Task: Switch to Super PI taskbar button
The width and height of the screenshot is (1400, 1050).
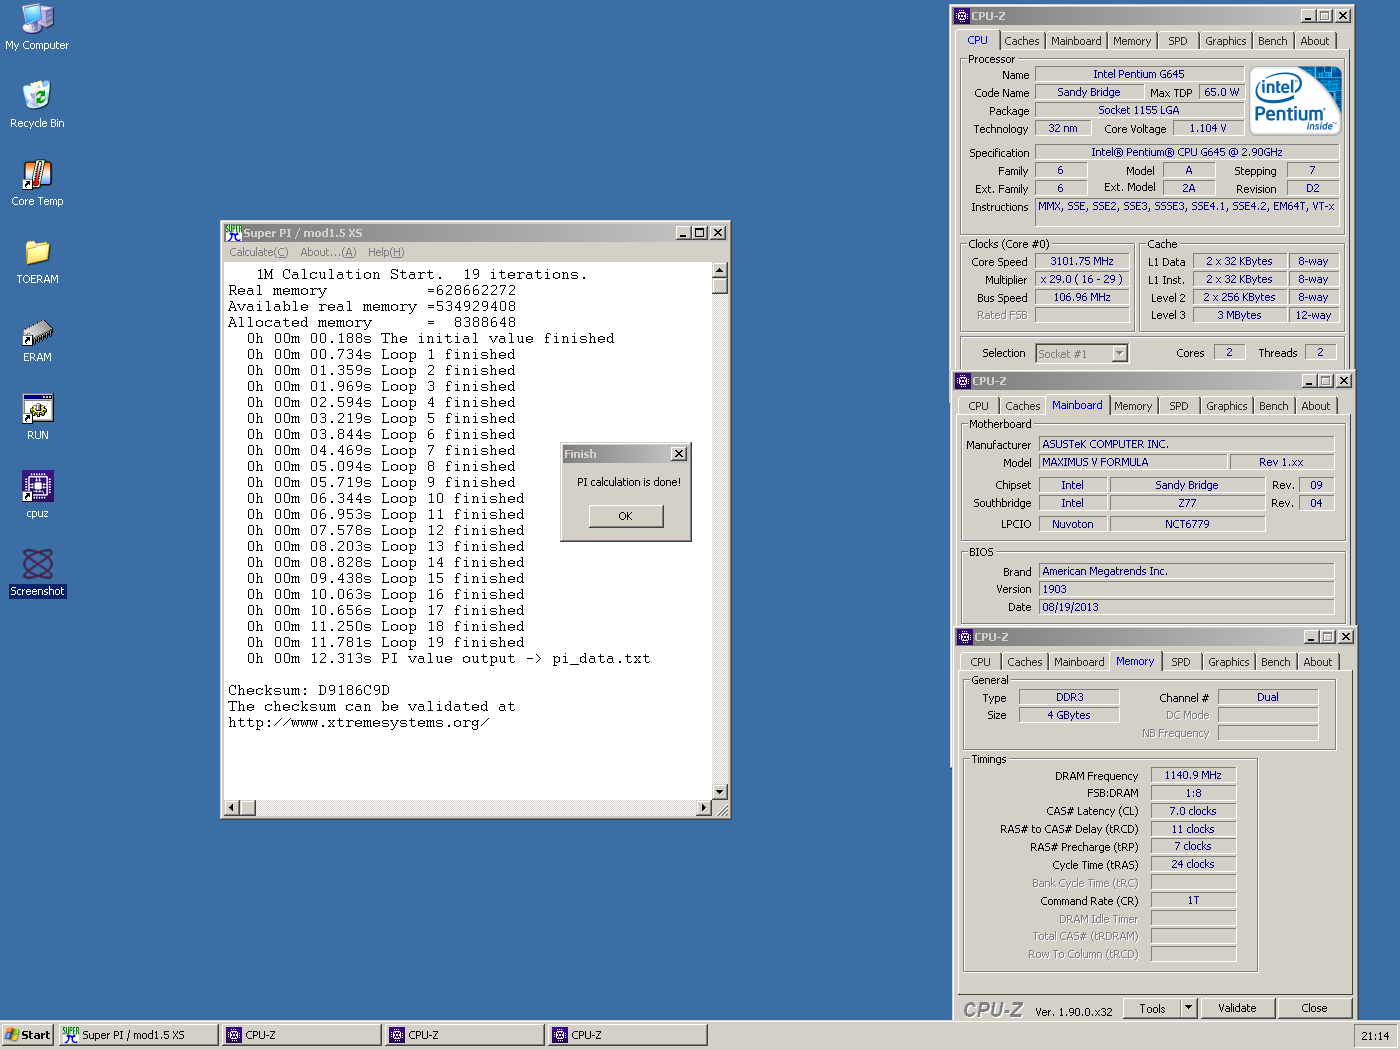Action: 137,1035
